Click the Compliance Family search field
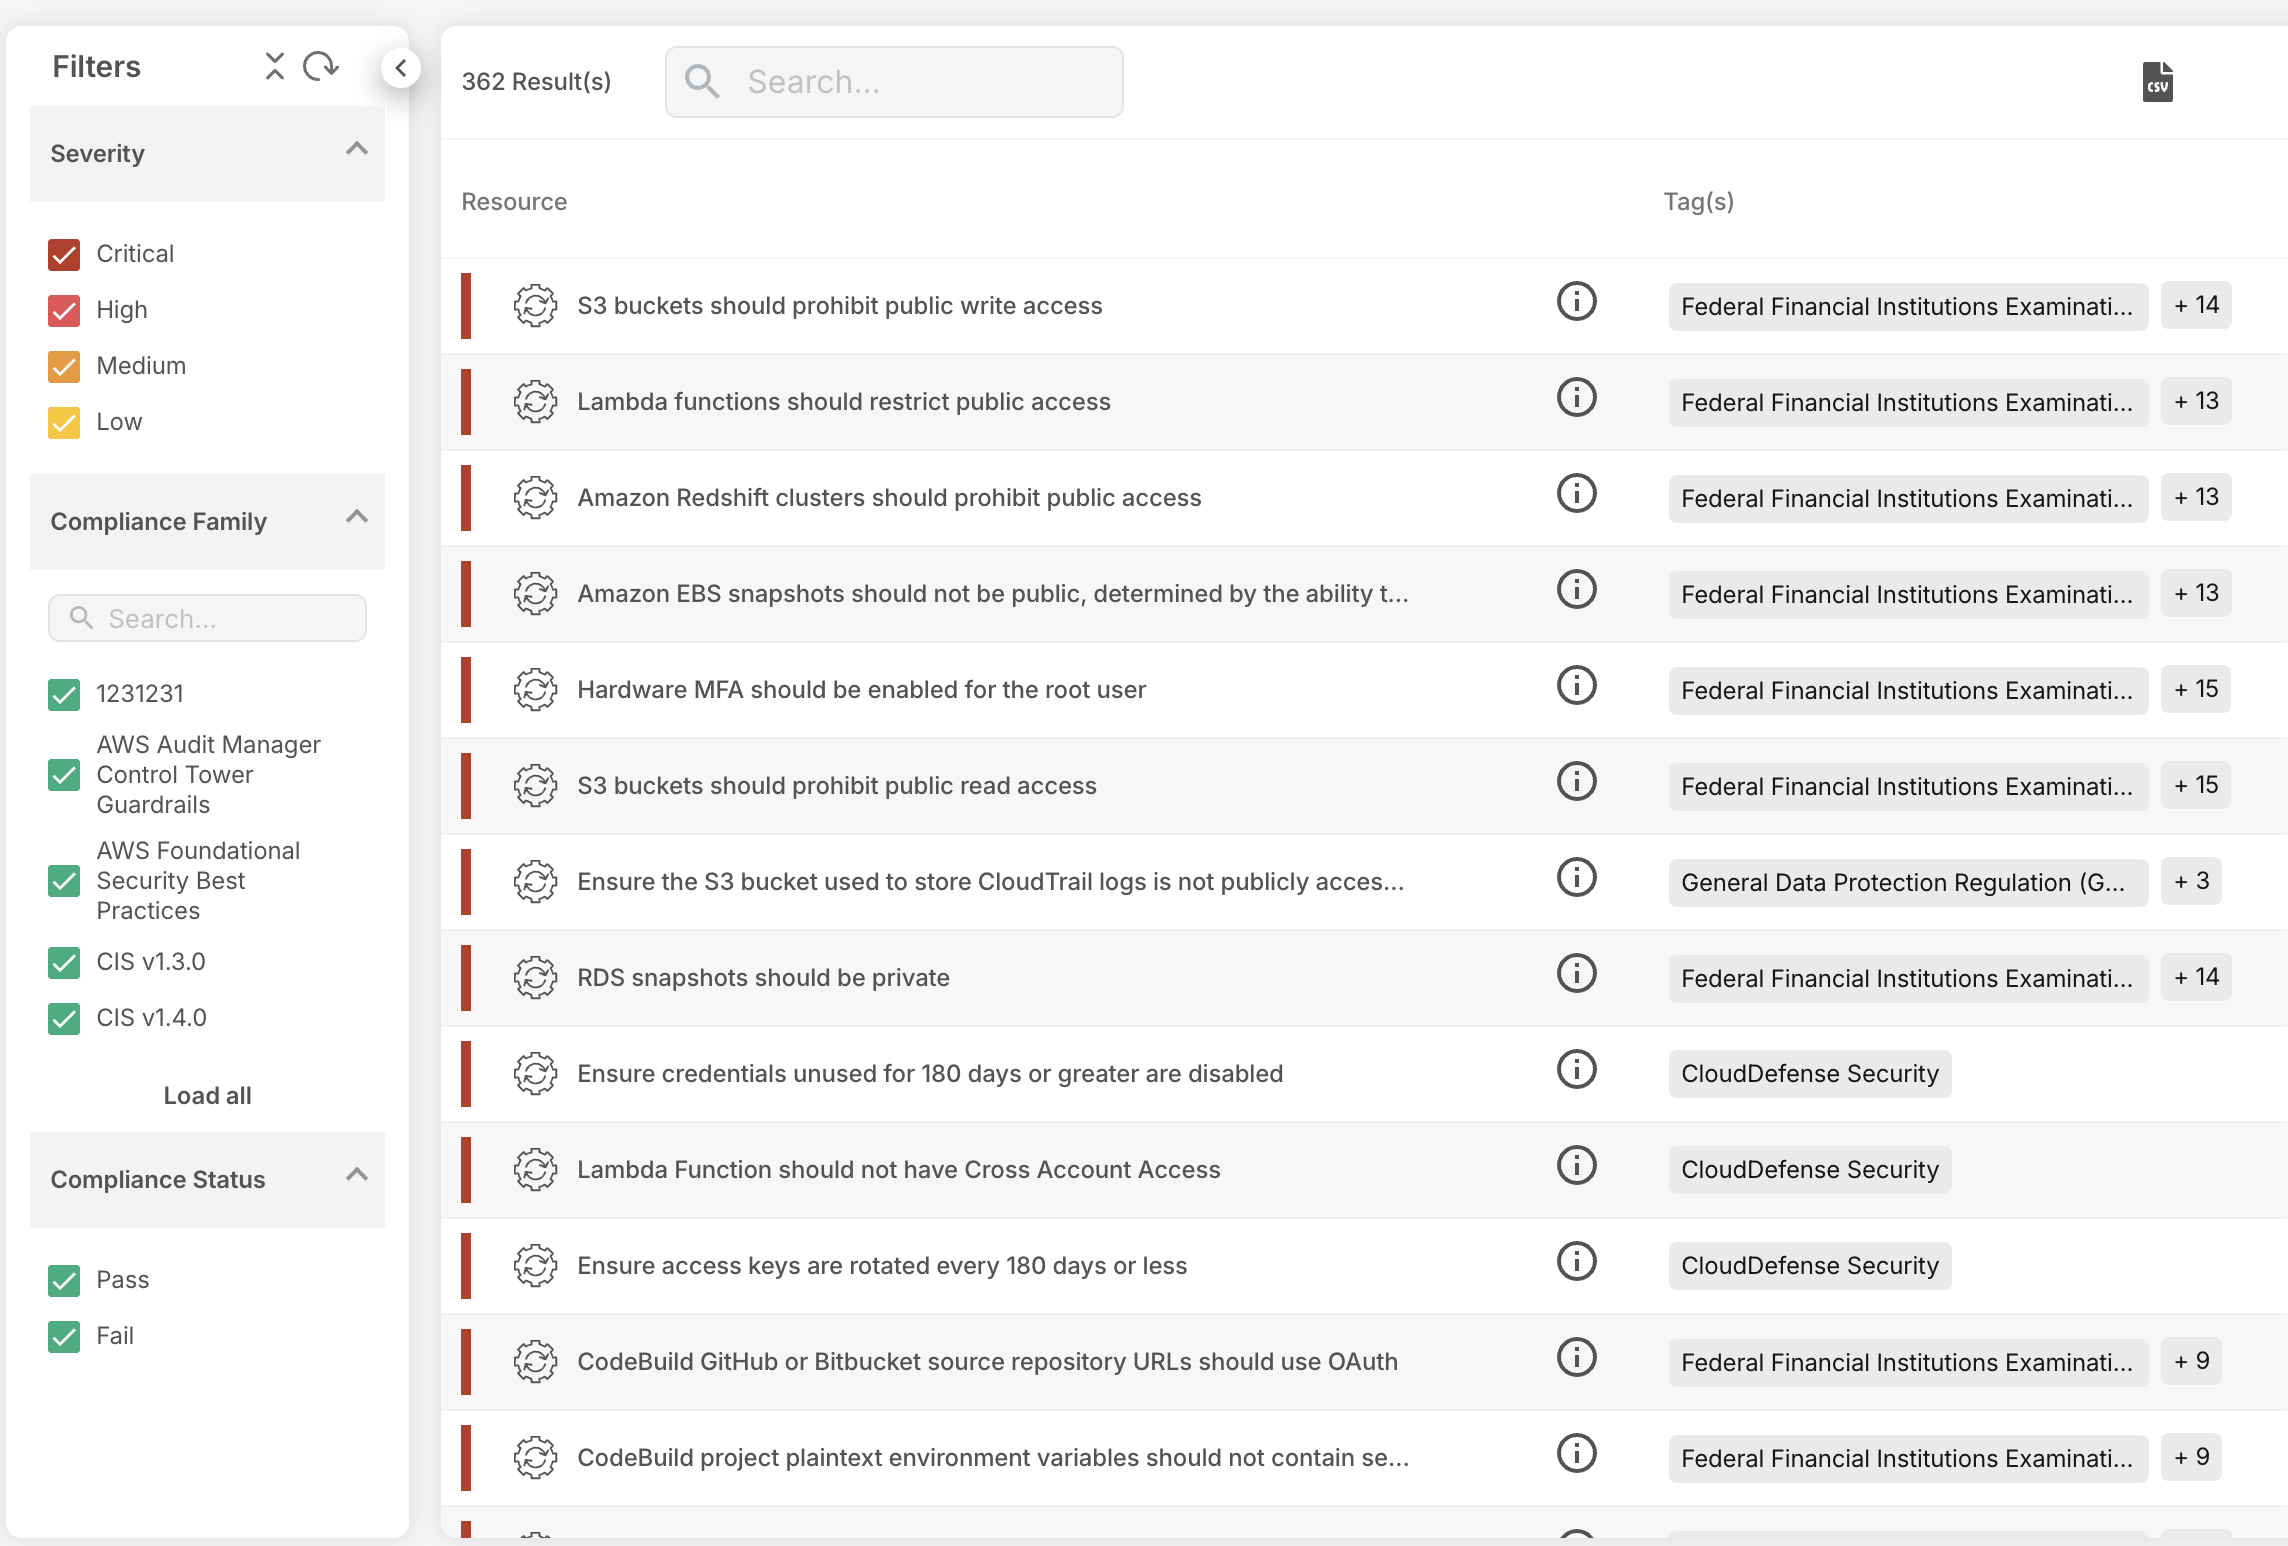The image size is (2288, 1546). point(208,619)
